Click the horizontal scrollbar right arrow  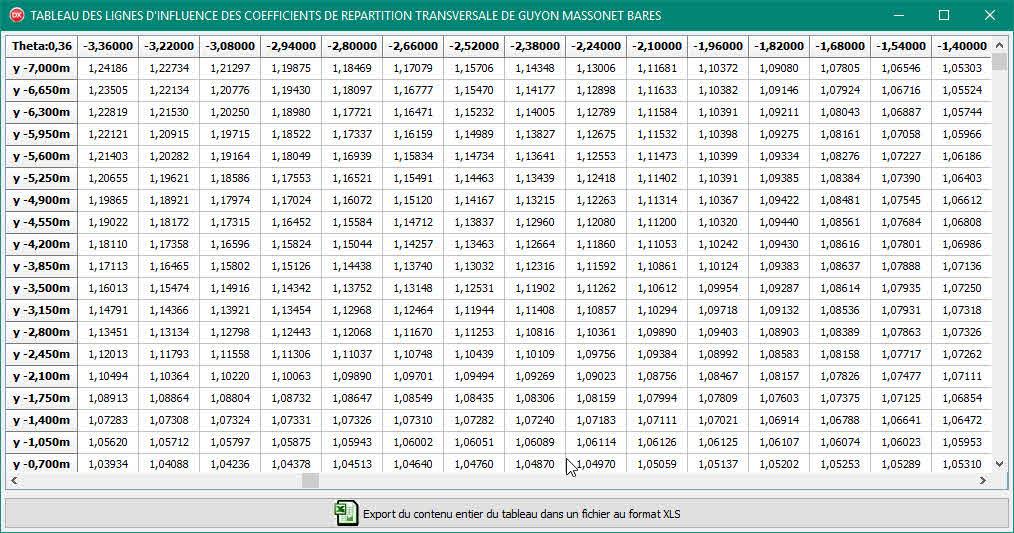pyautogui.click(x=983, y=481)
